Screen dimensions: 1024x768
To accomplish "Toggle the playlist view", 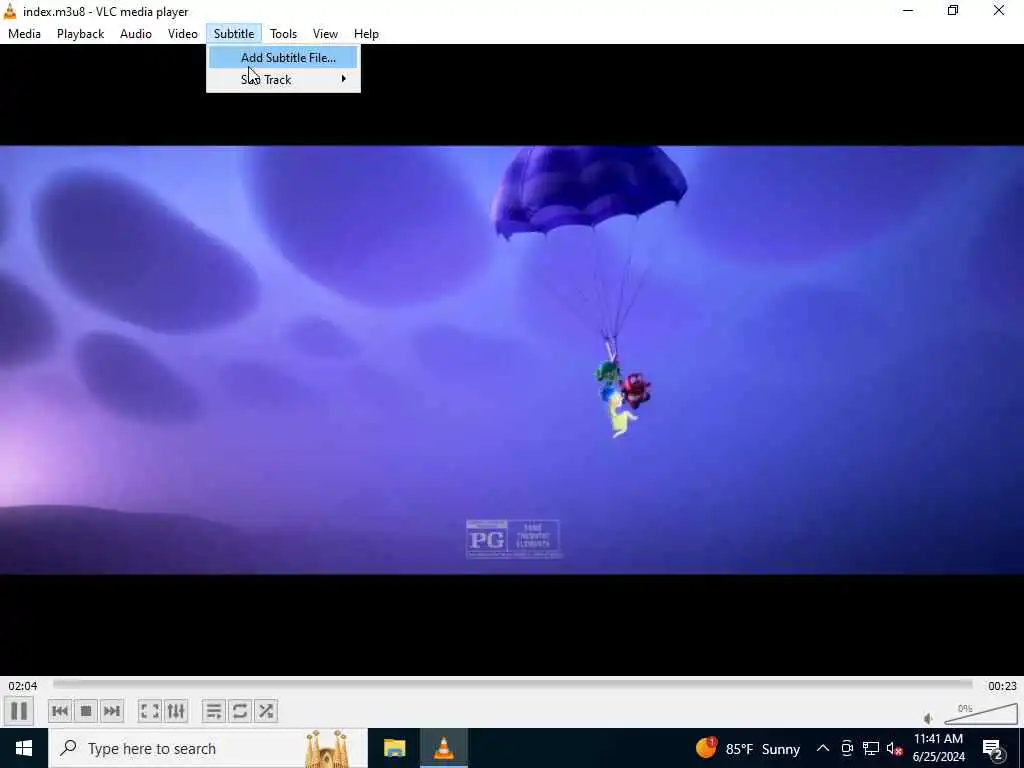I will (x=214, y=711).
